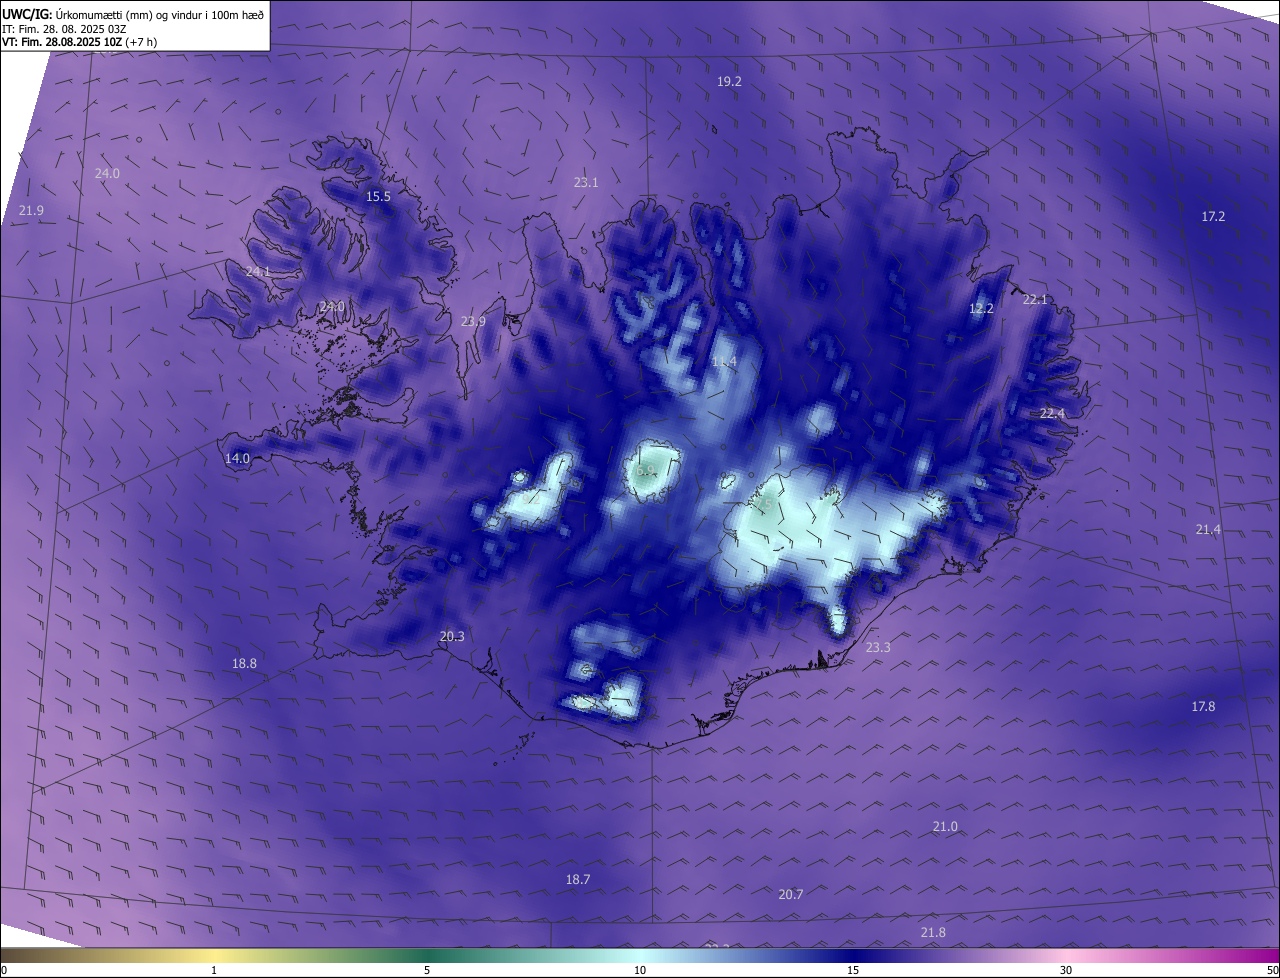Click the 24.1 value label
Image resolution: width=1280 pixels, height=978 pixels.
click(258, 272)
